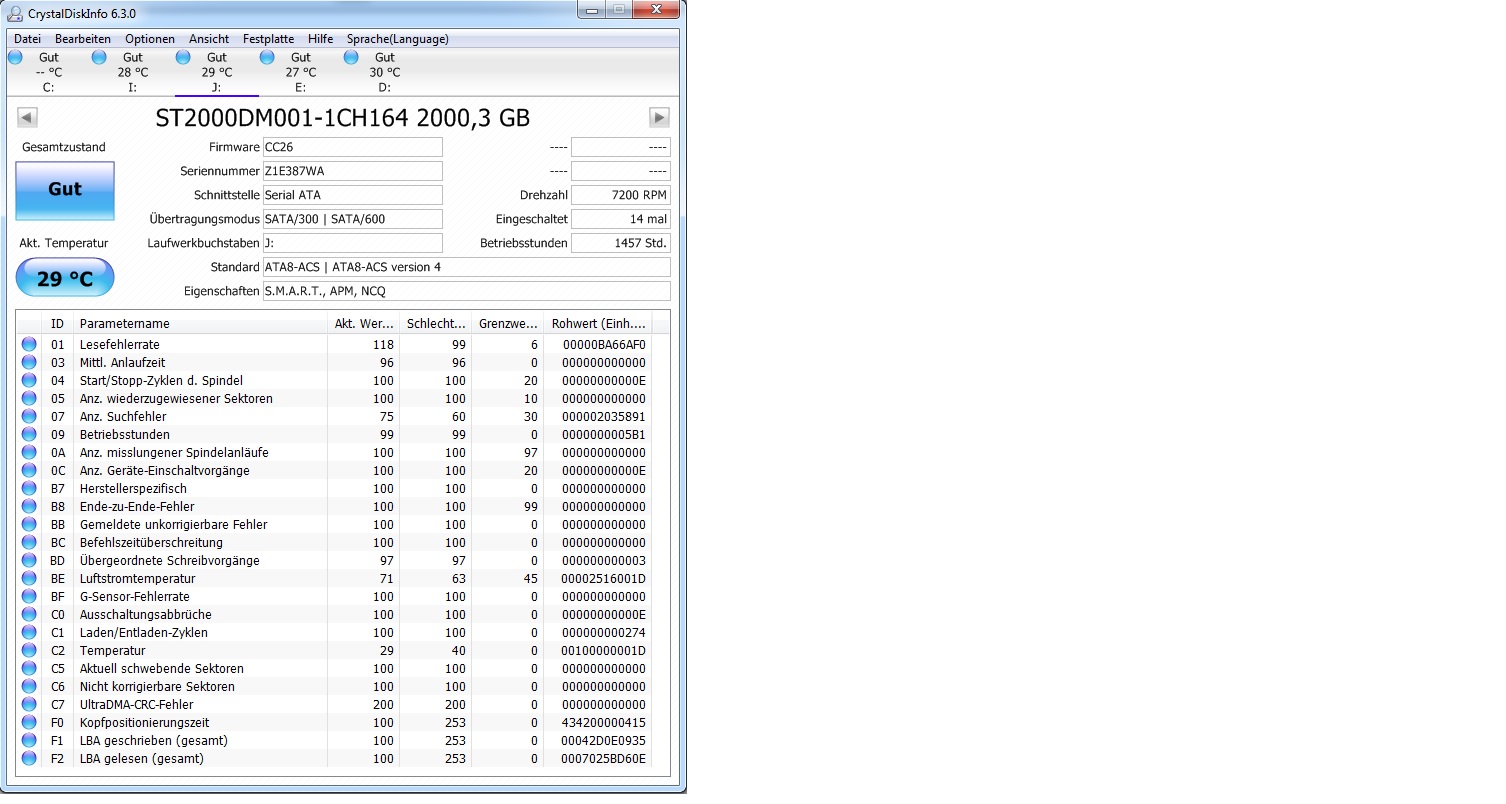
Task: Select the Start/Stopp-Zyklen d. Spindel row
Action: (335, 380)
